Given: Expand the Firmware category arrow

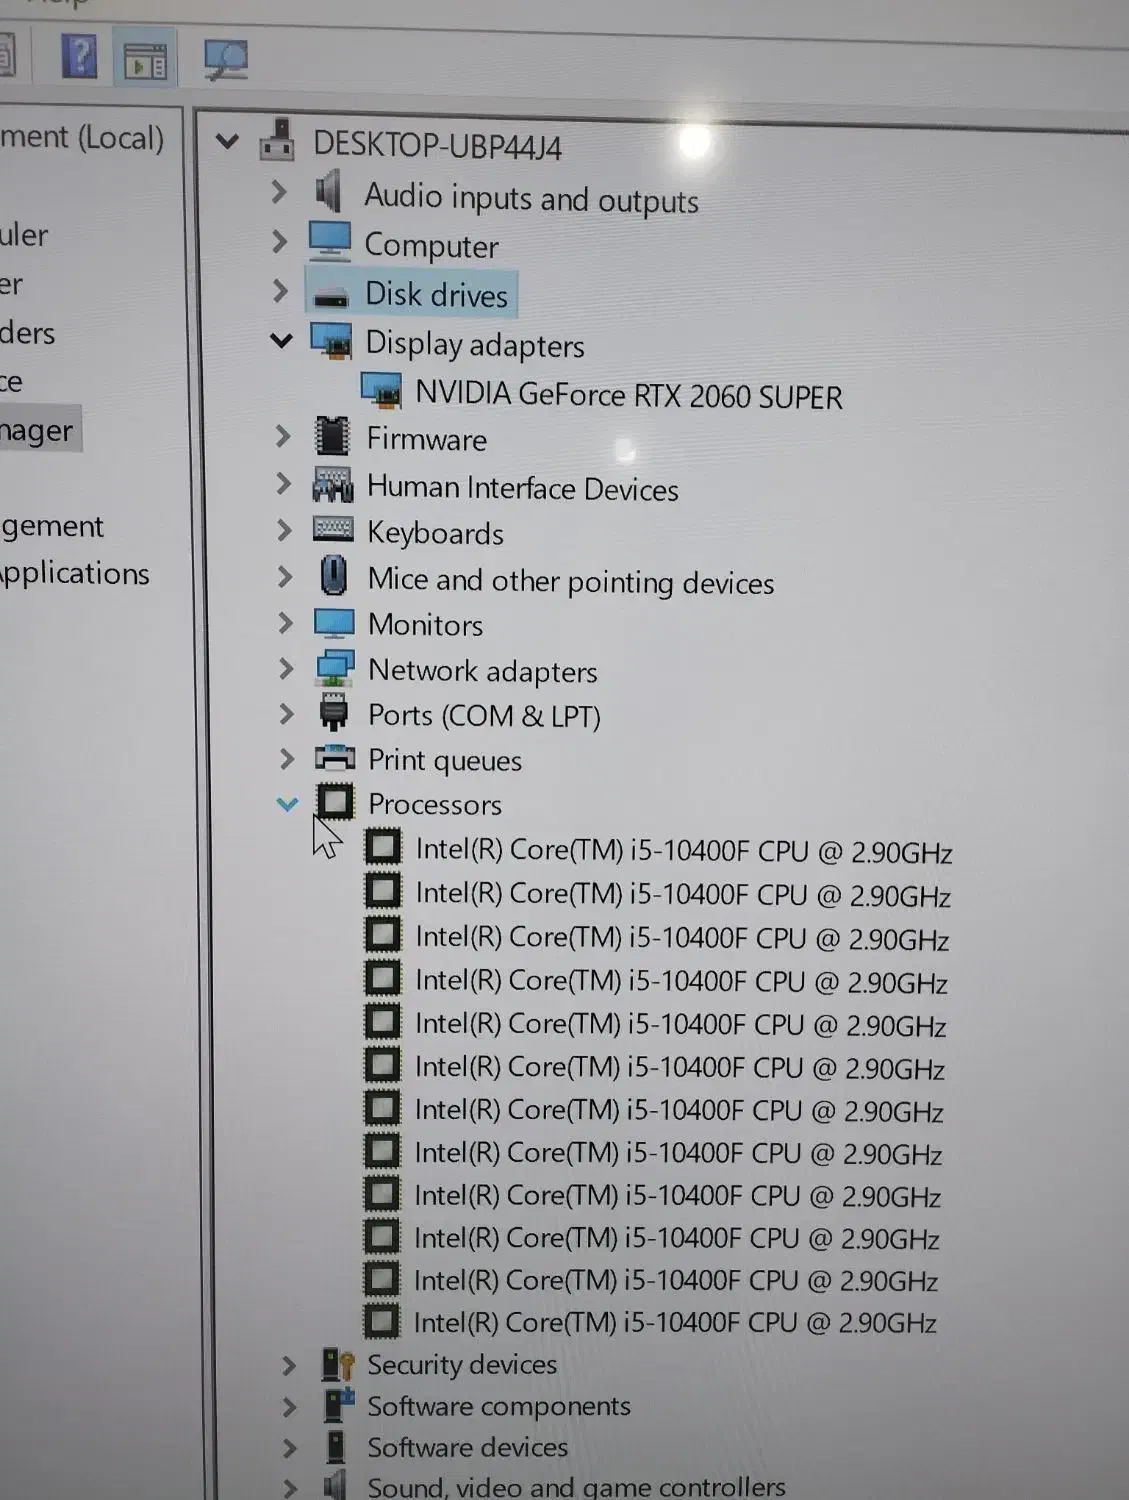Looking at the screenshot, I should coord(283,436).
